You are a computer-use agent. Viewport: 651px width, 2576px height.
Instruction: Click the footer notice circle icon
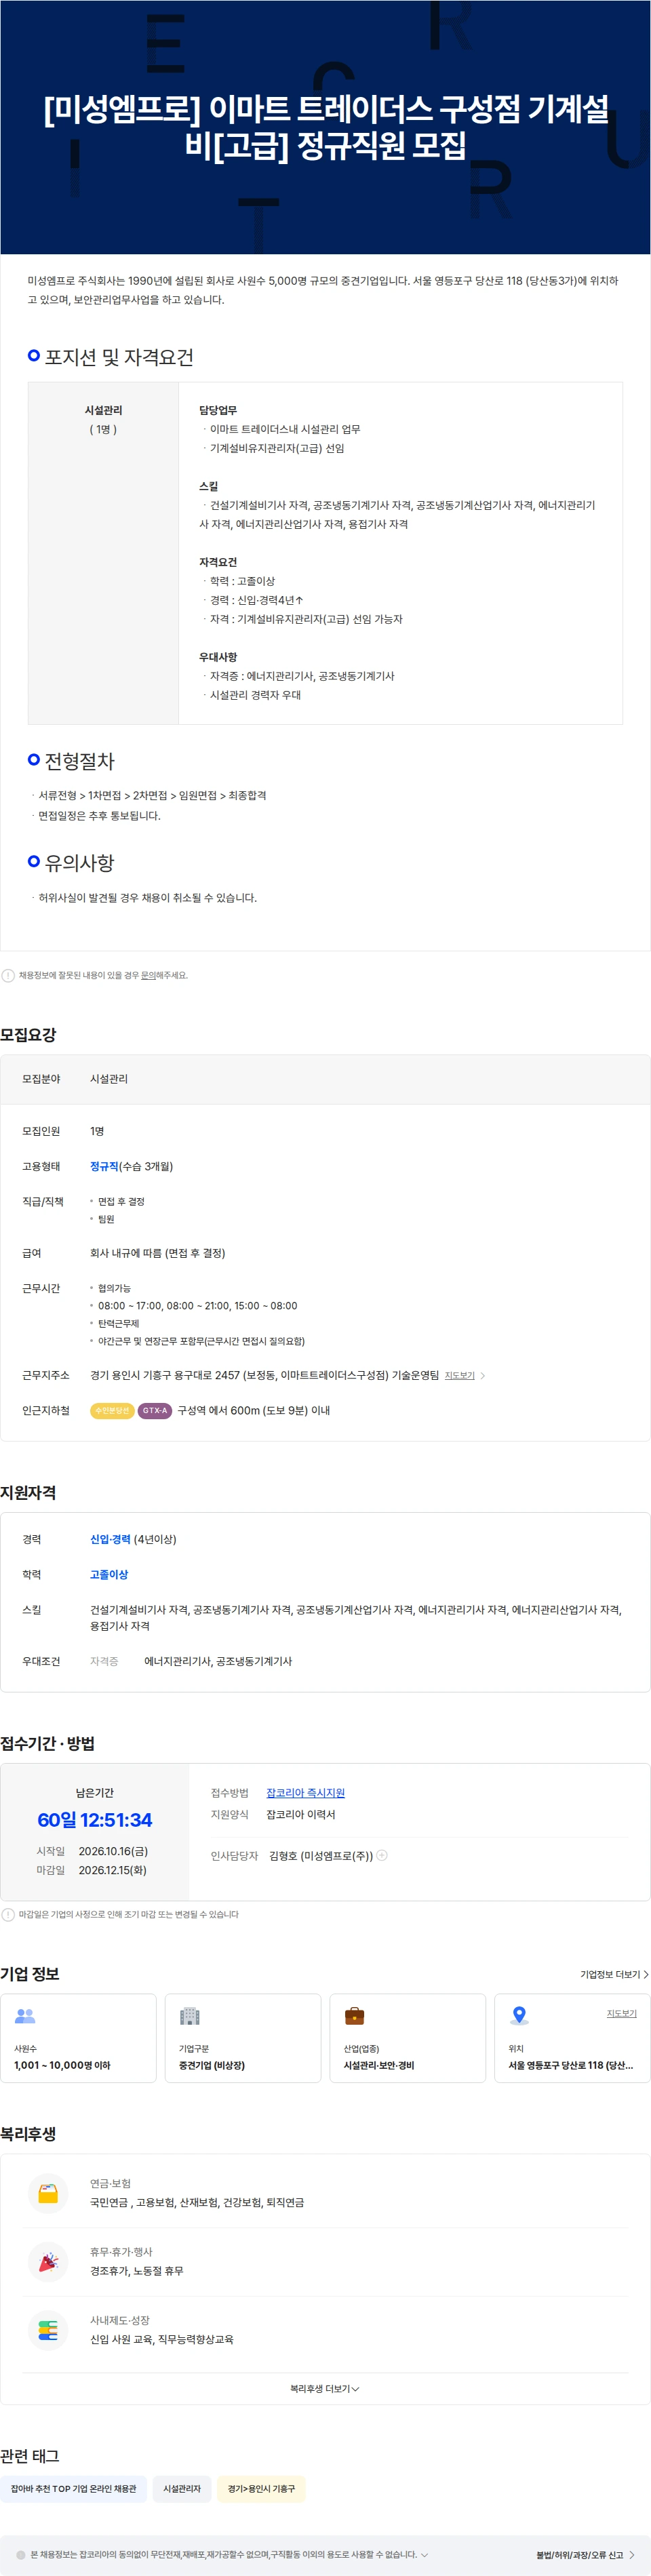pos(21,2554)
